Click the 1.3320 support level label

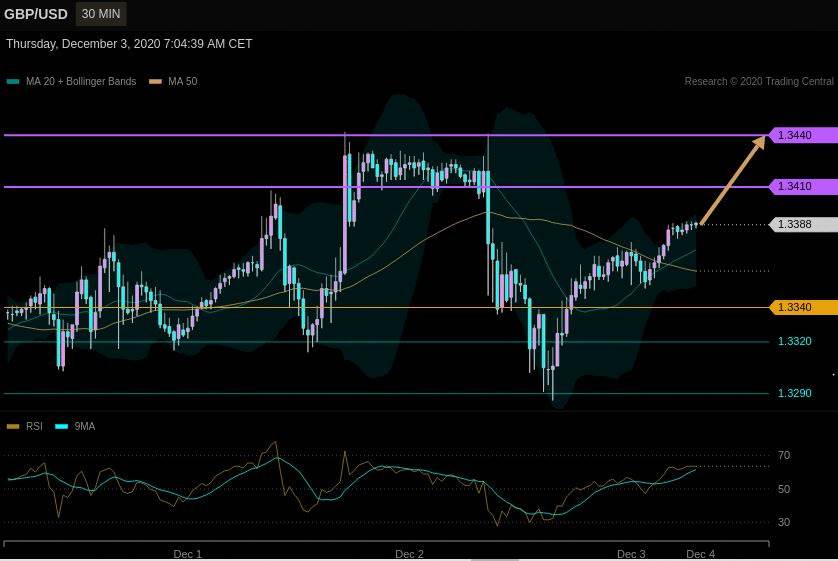pos(795,341)
